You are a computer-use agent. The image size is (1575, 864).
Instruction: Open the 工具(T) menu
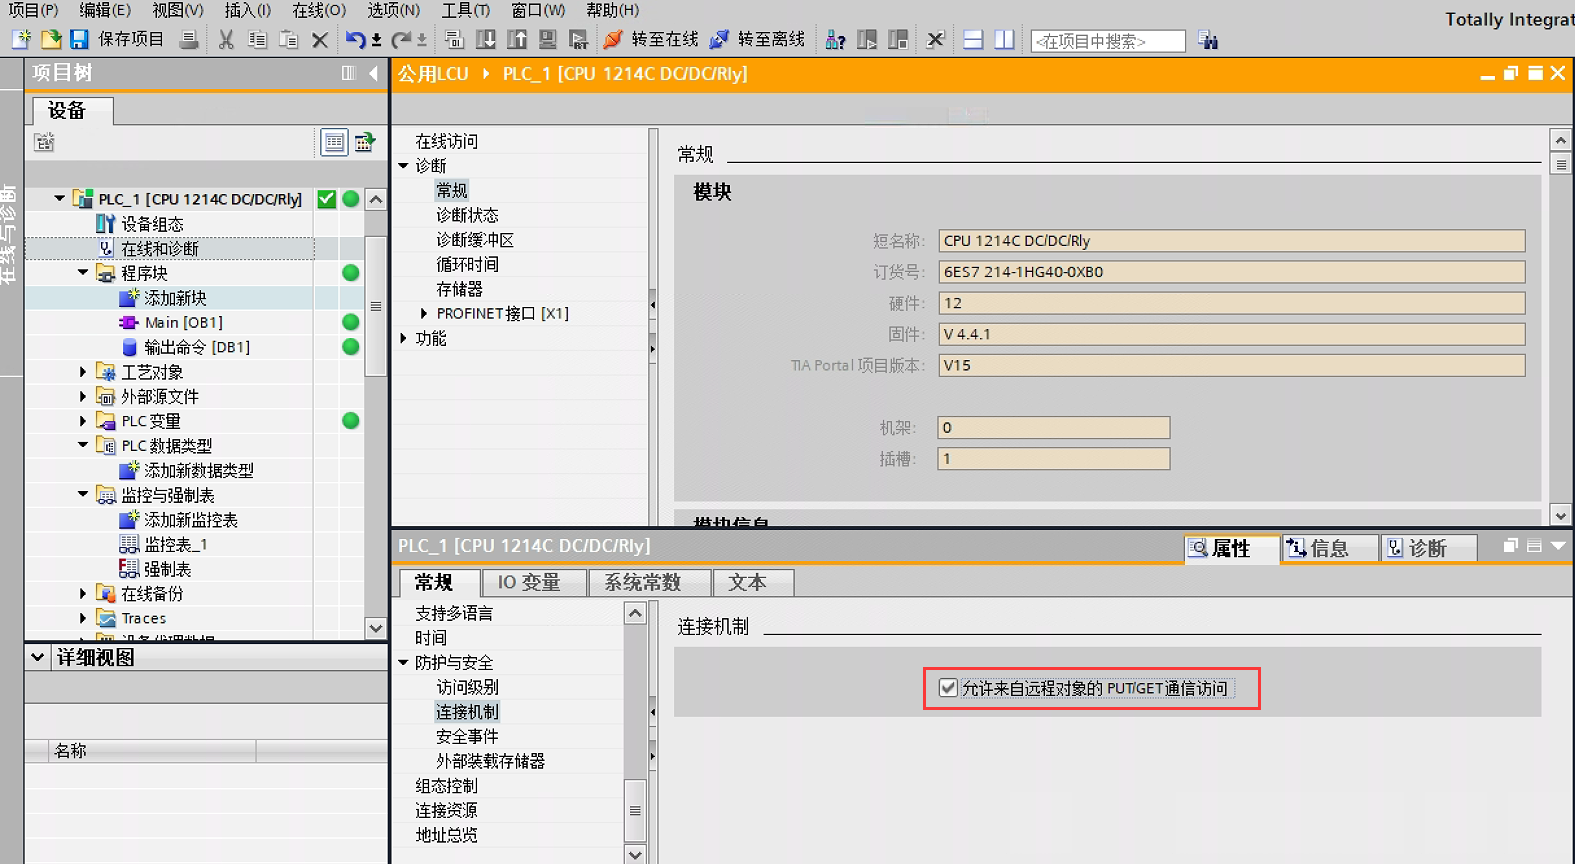click(x=466, y=10)
